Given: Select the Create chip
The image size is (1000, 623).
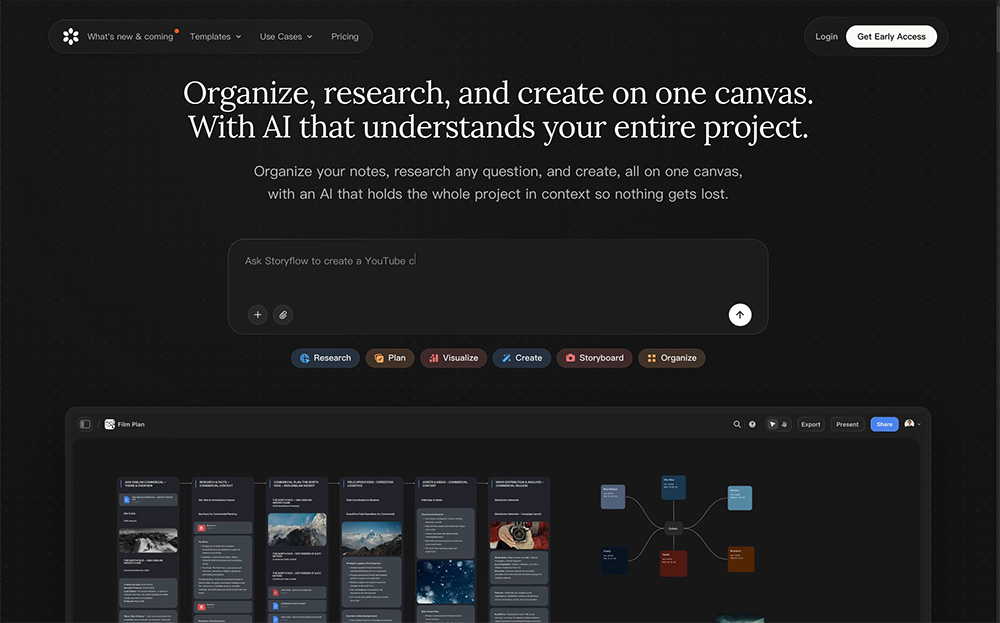Looking at the screenshot, I should [x=522, y=358].
